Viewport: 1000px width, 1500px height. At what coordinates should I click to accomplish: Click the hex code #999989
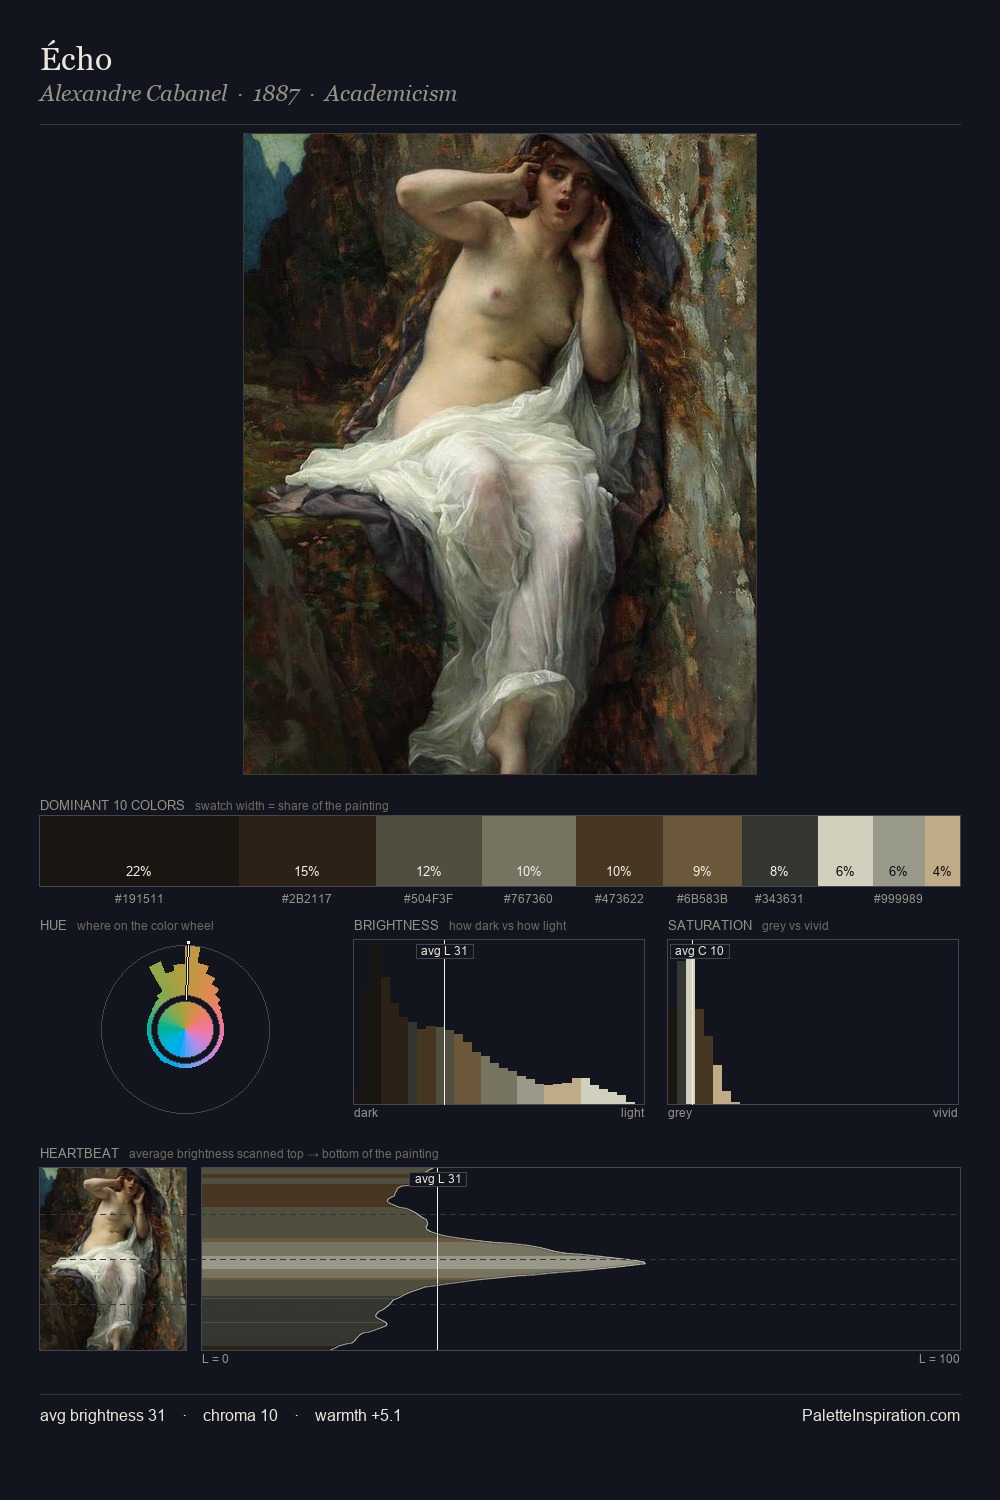tap(898, 898)
